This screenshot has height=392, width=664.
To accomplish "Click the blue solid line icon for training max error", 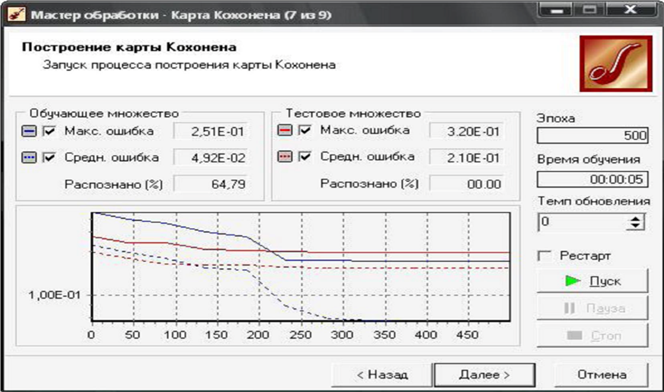I will pyautogui.click(x=29, y=131).
